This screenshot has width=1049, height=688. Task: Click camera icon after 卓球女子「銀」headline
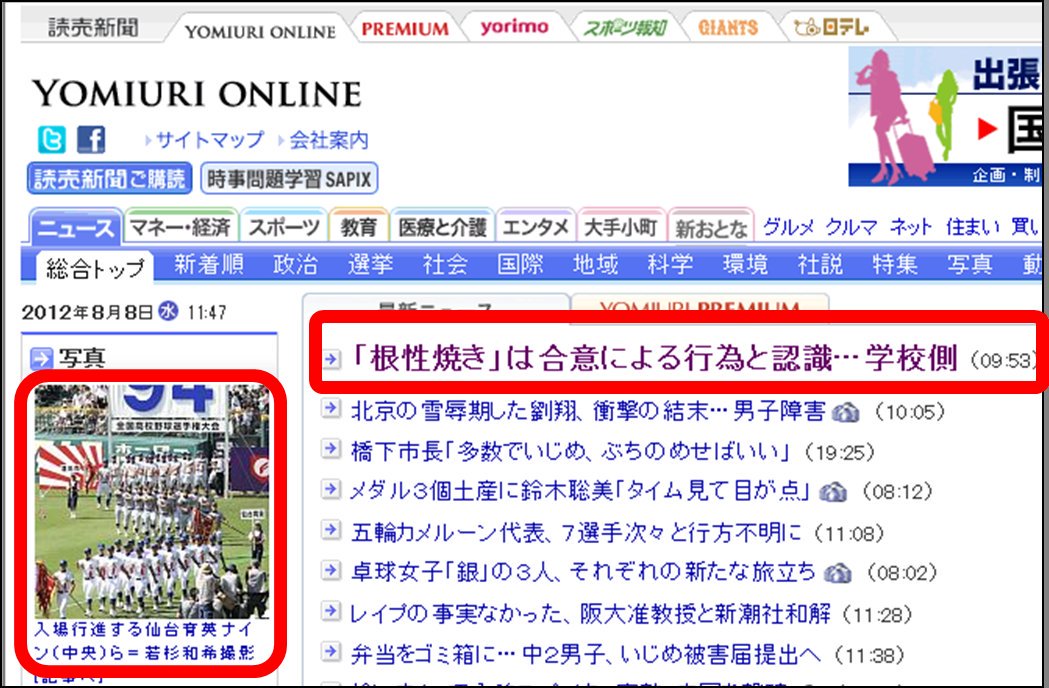coord(838,573)
